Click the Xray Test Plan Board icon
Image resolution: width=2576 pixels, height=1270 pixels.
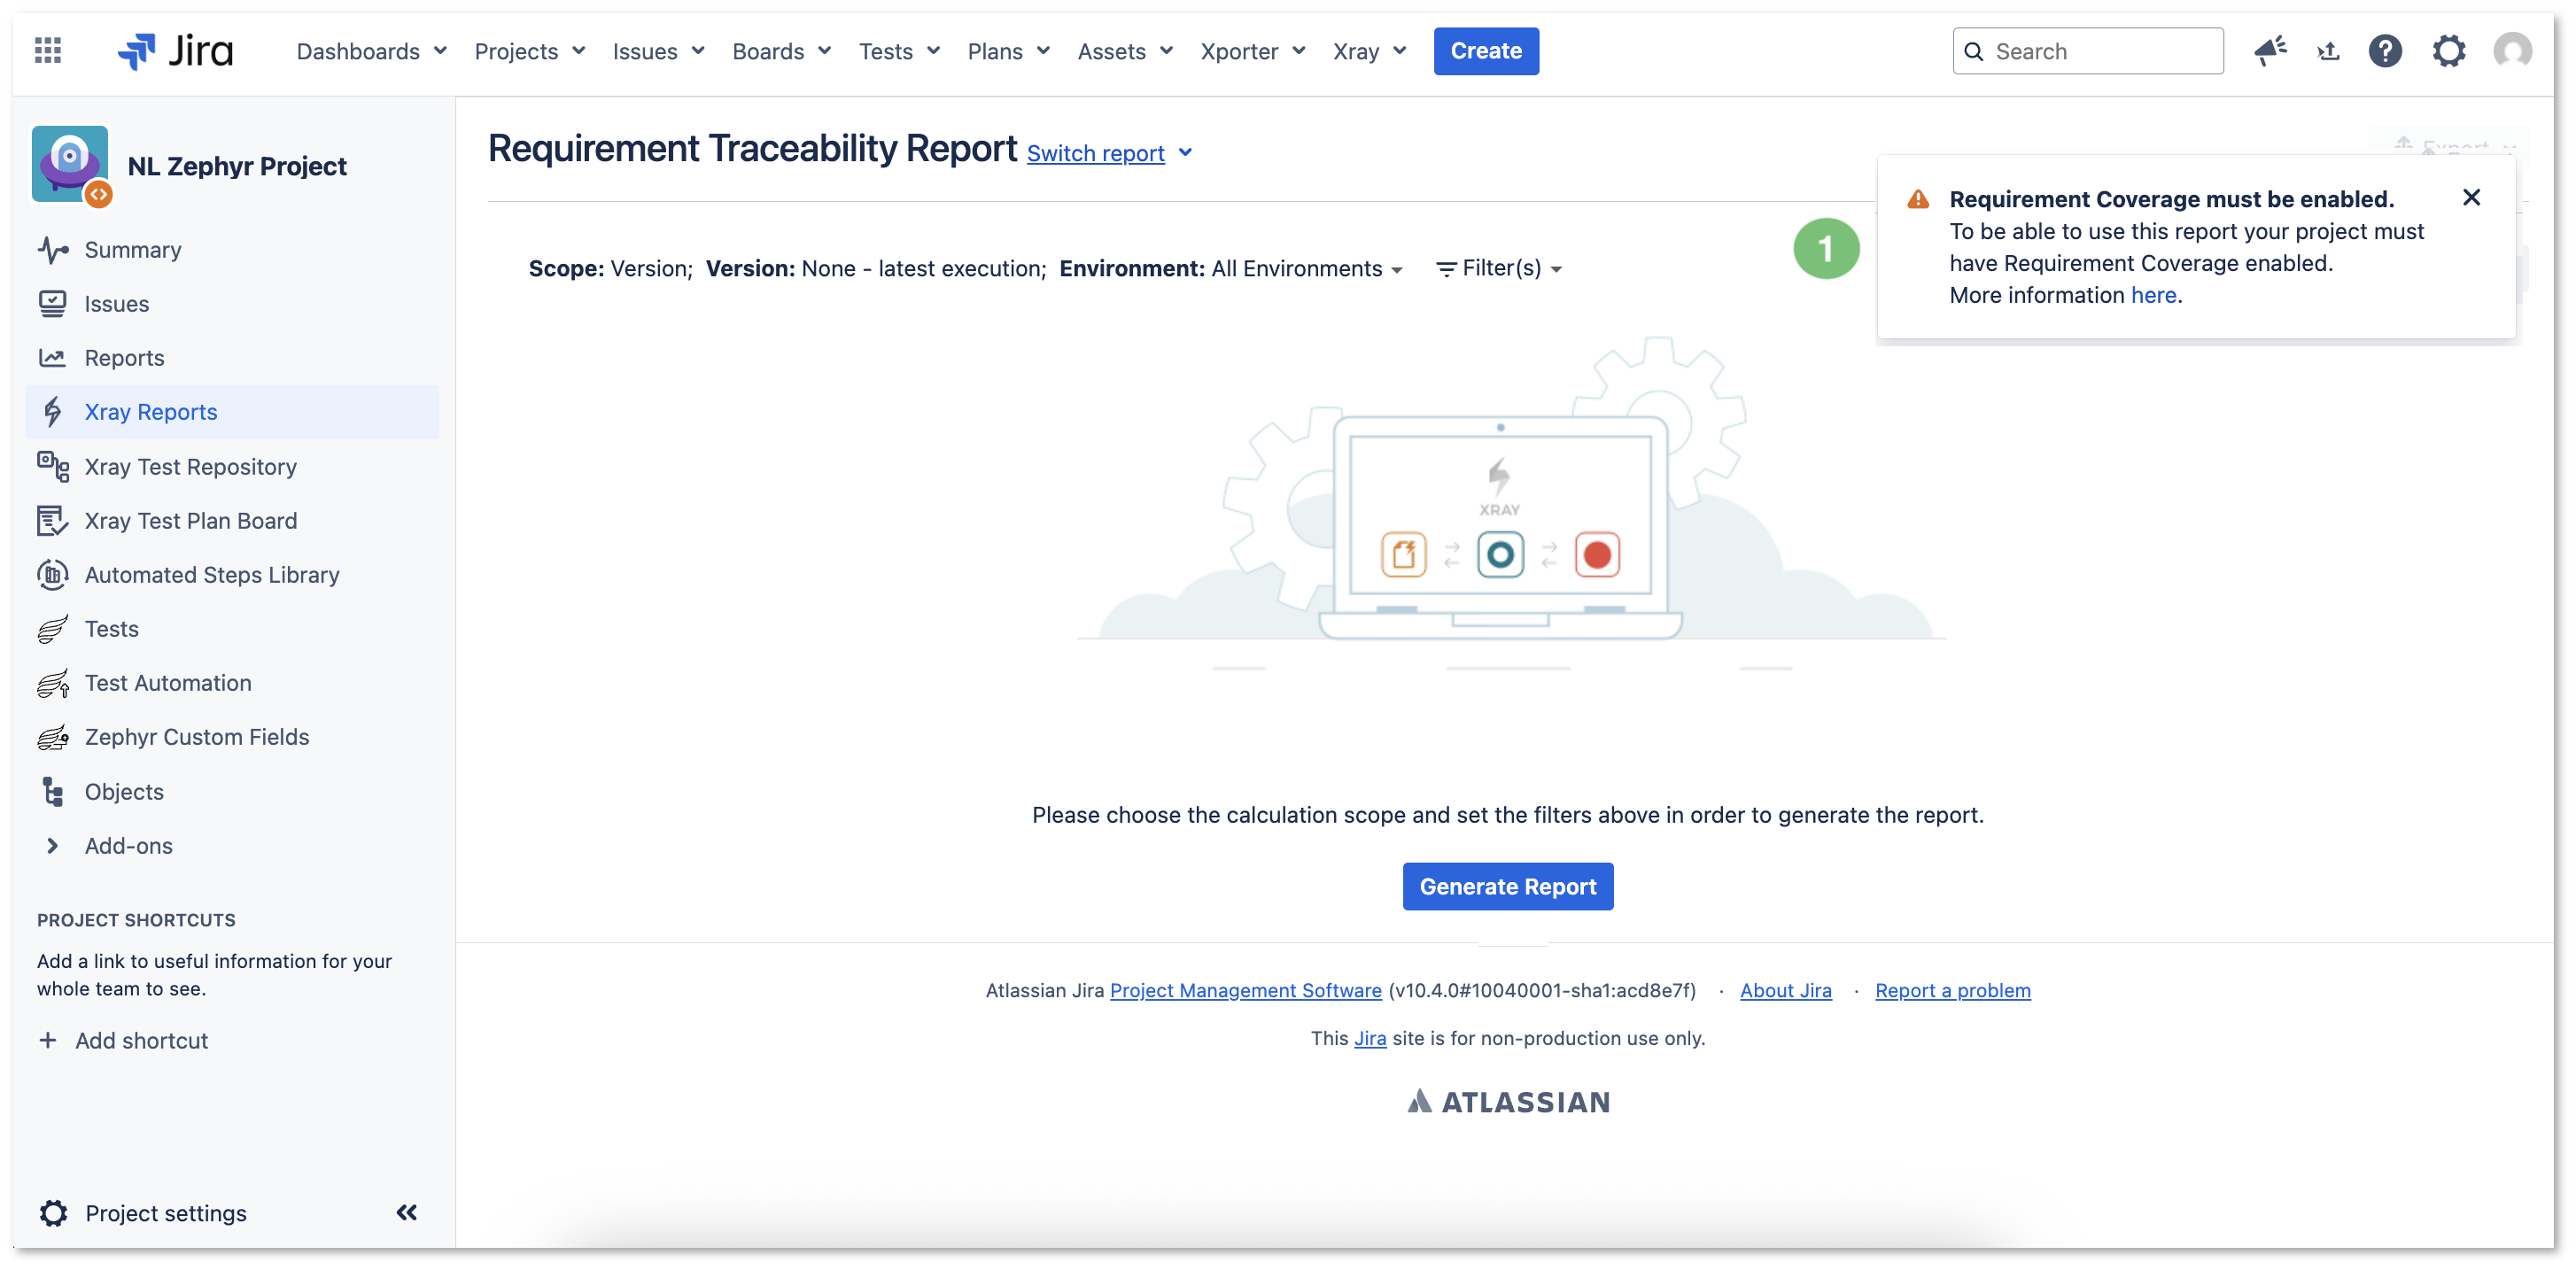[x=53, y=520]
